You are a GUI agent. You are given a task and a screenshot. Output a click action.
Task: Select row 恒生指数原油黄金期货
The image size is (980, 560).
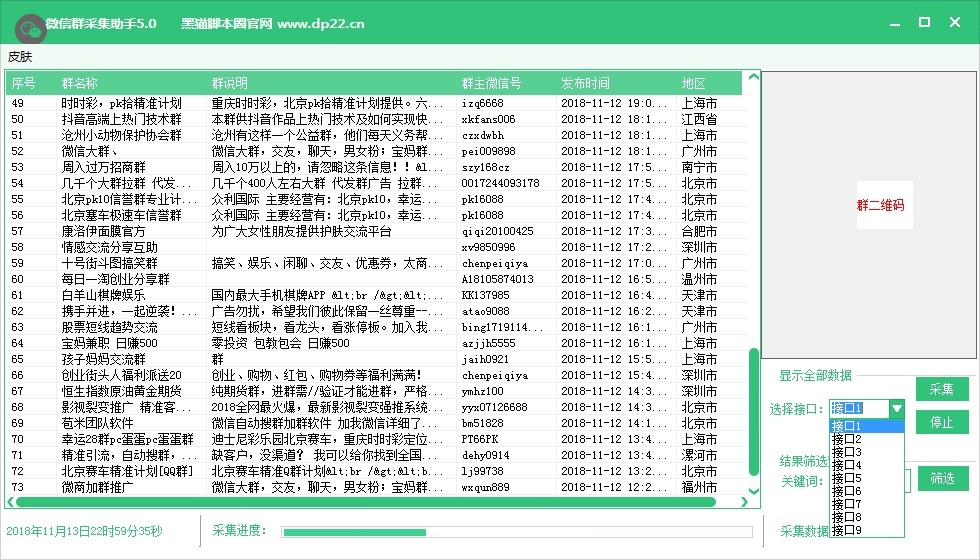click(x=378, y=391)
